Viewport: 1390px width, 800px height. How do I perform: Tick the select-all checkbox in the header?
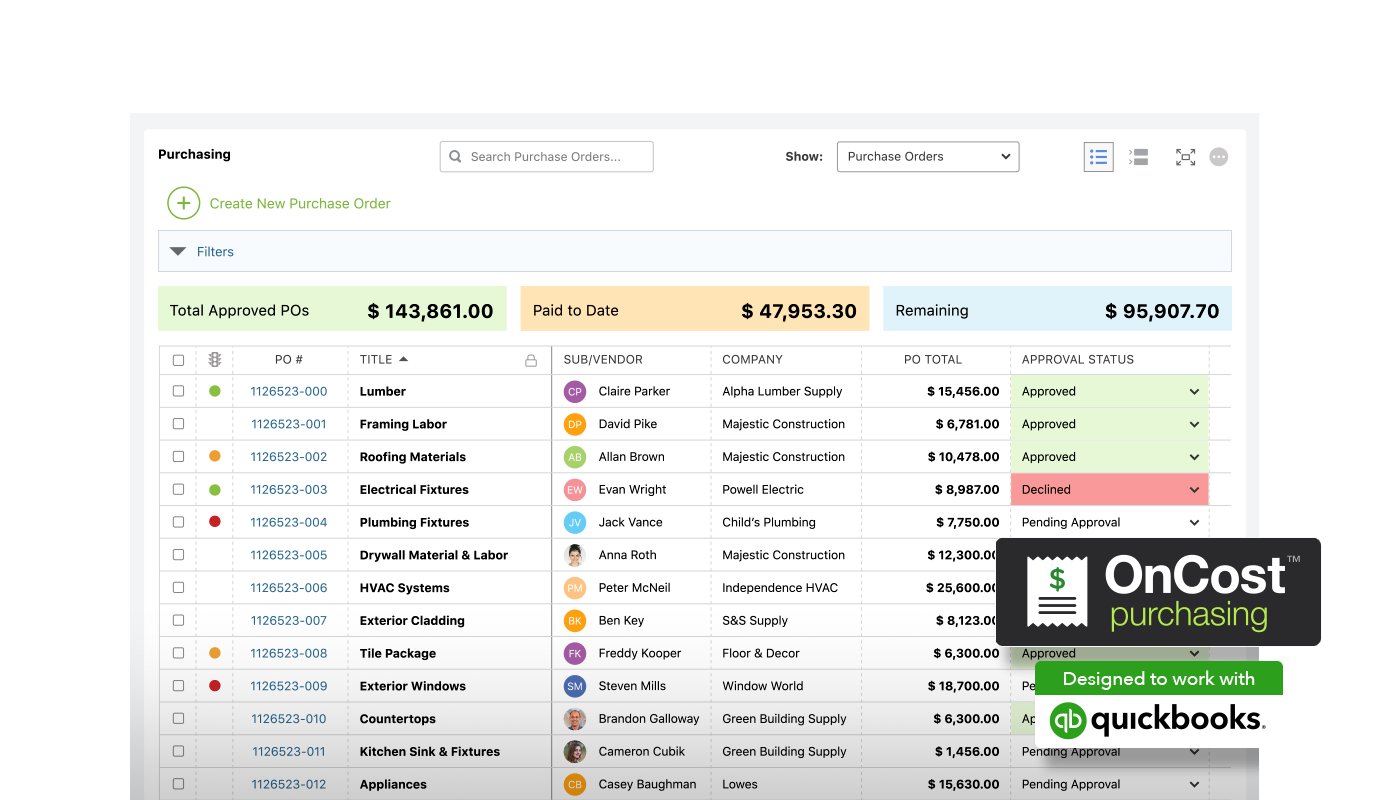(178, 360)
